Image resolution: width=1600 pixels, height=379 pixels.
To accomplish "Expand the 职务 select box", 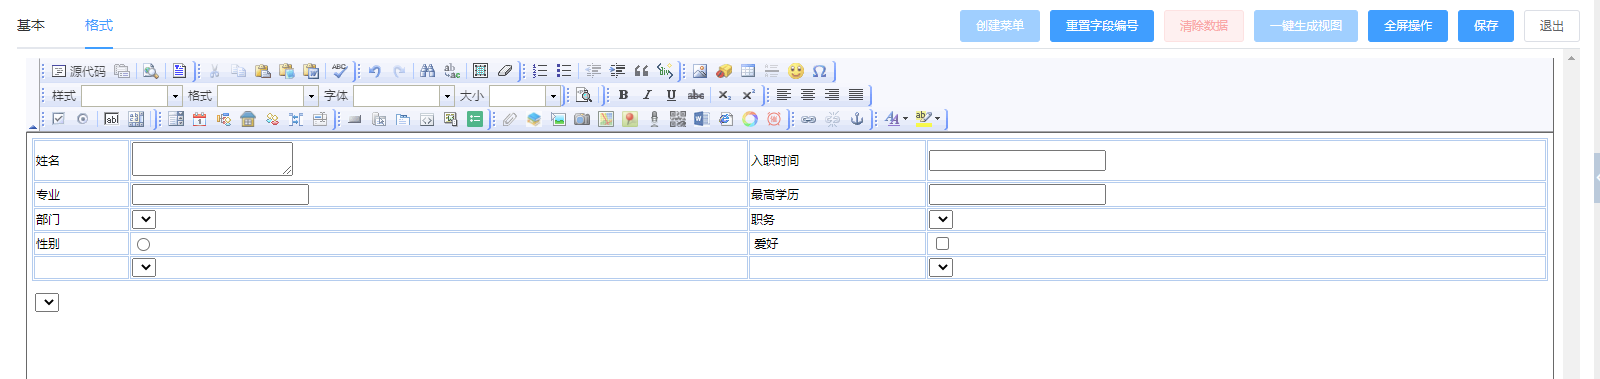I will point(941,219).
